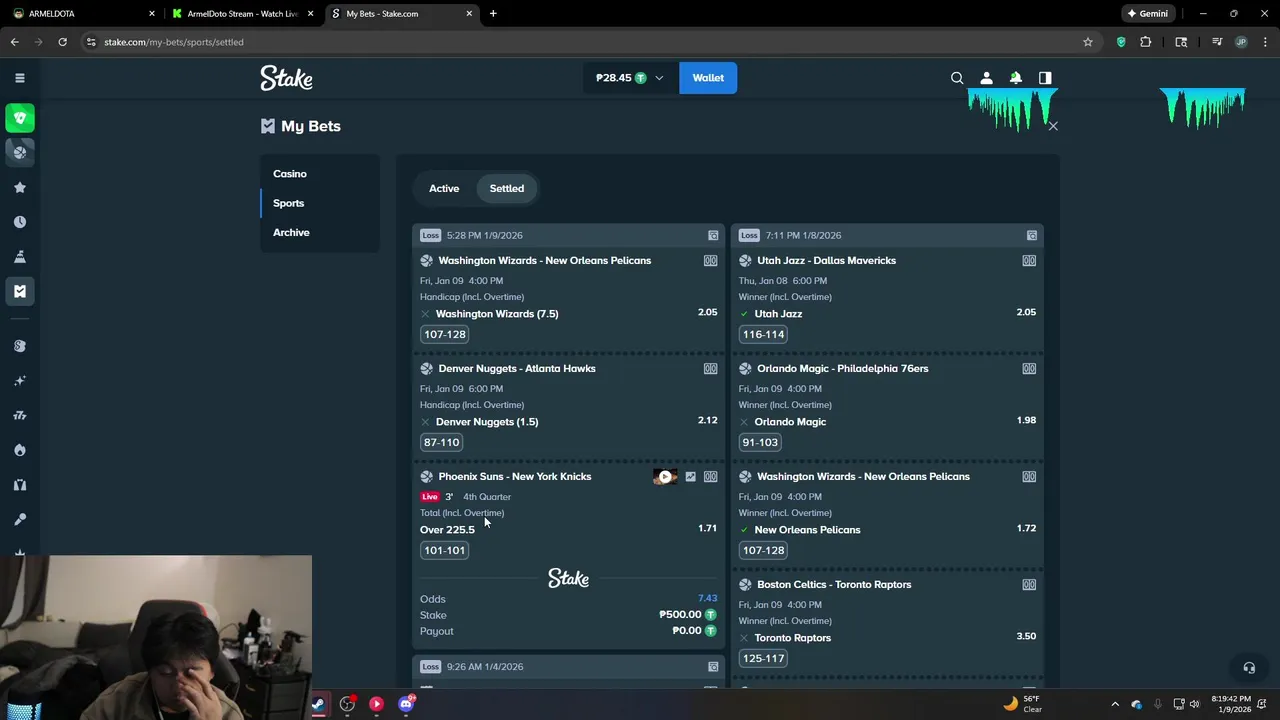Open bet slip icon for 7:11 PM 1/8/2026 bet
Viewport: 1280px width, 720px height.
[x=1031, y=235]
